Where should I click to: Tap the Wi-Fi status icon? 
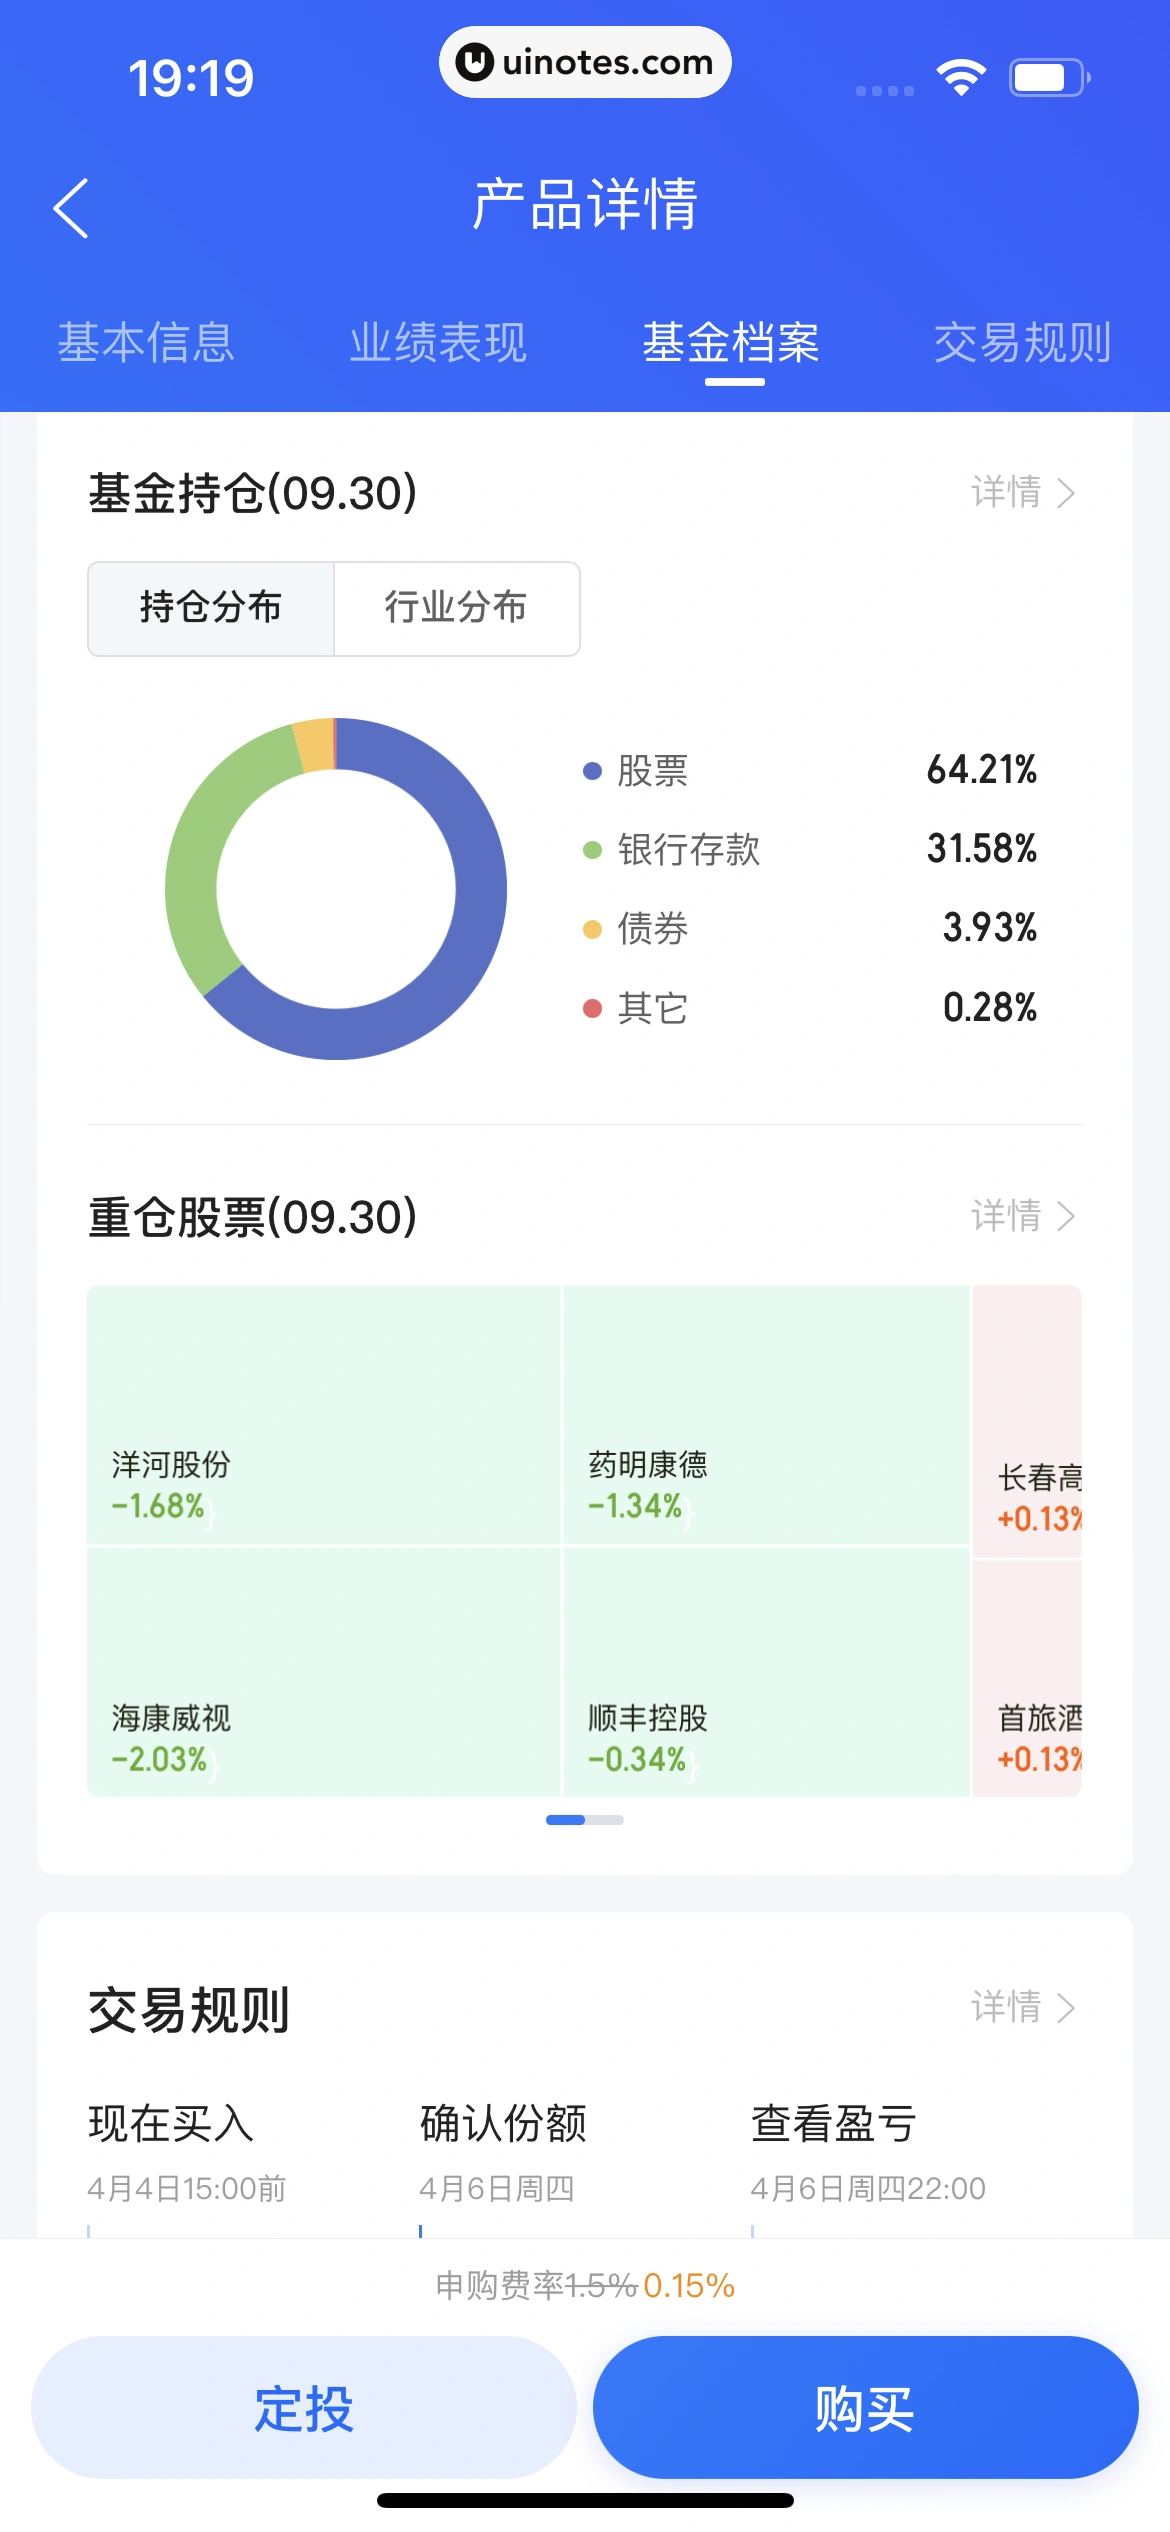(x=961, y=78)
